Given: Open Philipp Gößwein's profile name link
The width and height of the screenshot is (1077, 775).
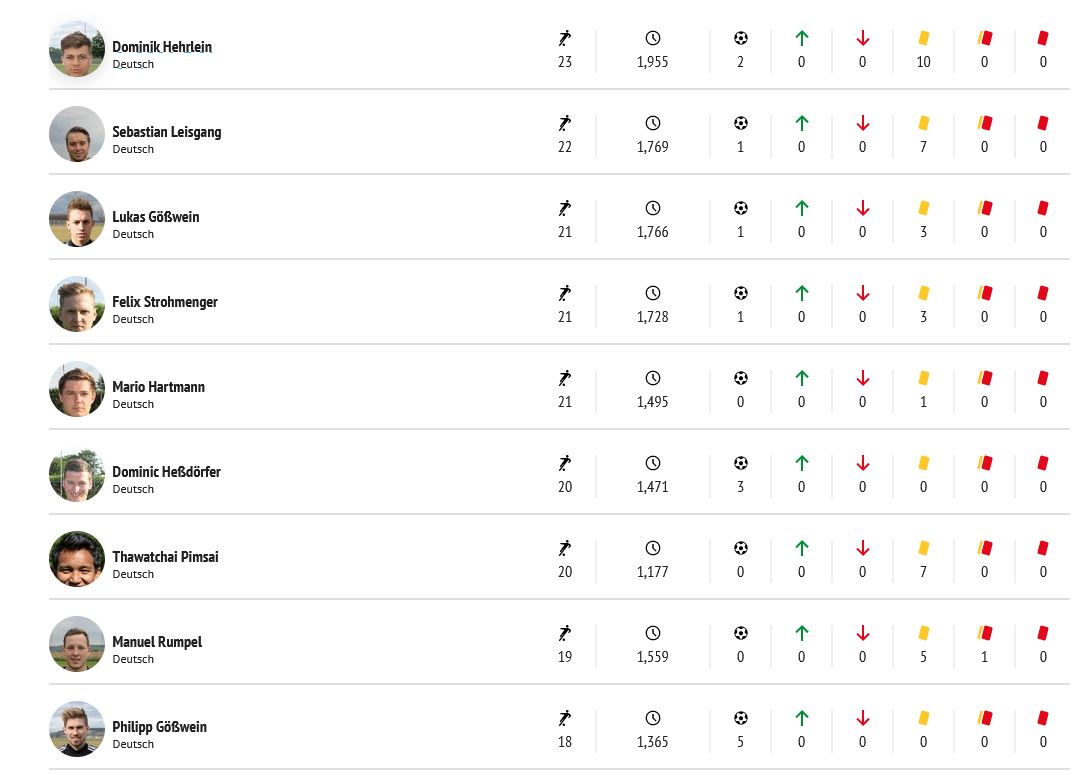Looking at the screenshot, I should [x=159, y=726].
